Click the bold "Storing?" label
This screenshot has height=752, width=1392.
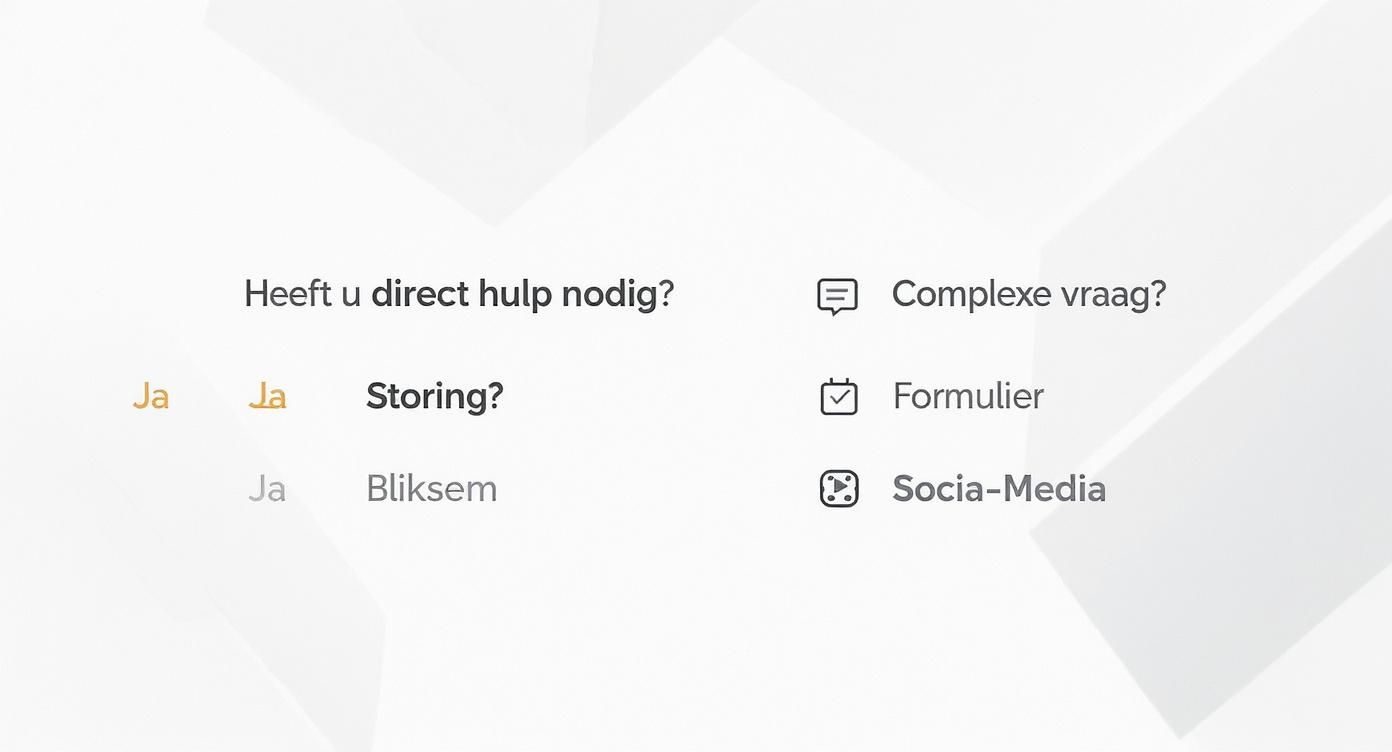pos(434,396)
